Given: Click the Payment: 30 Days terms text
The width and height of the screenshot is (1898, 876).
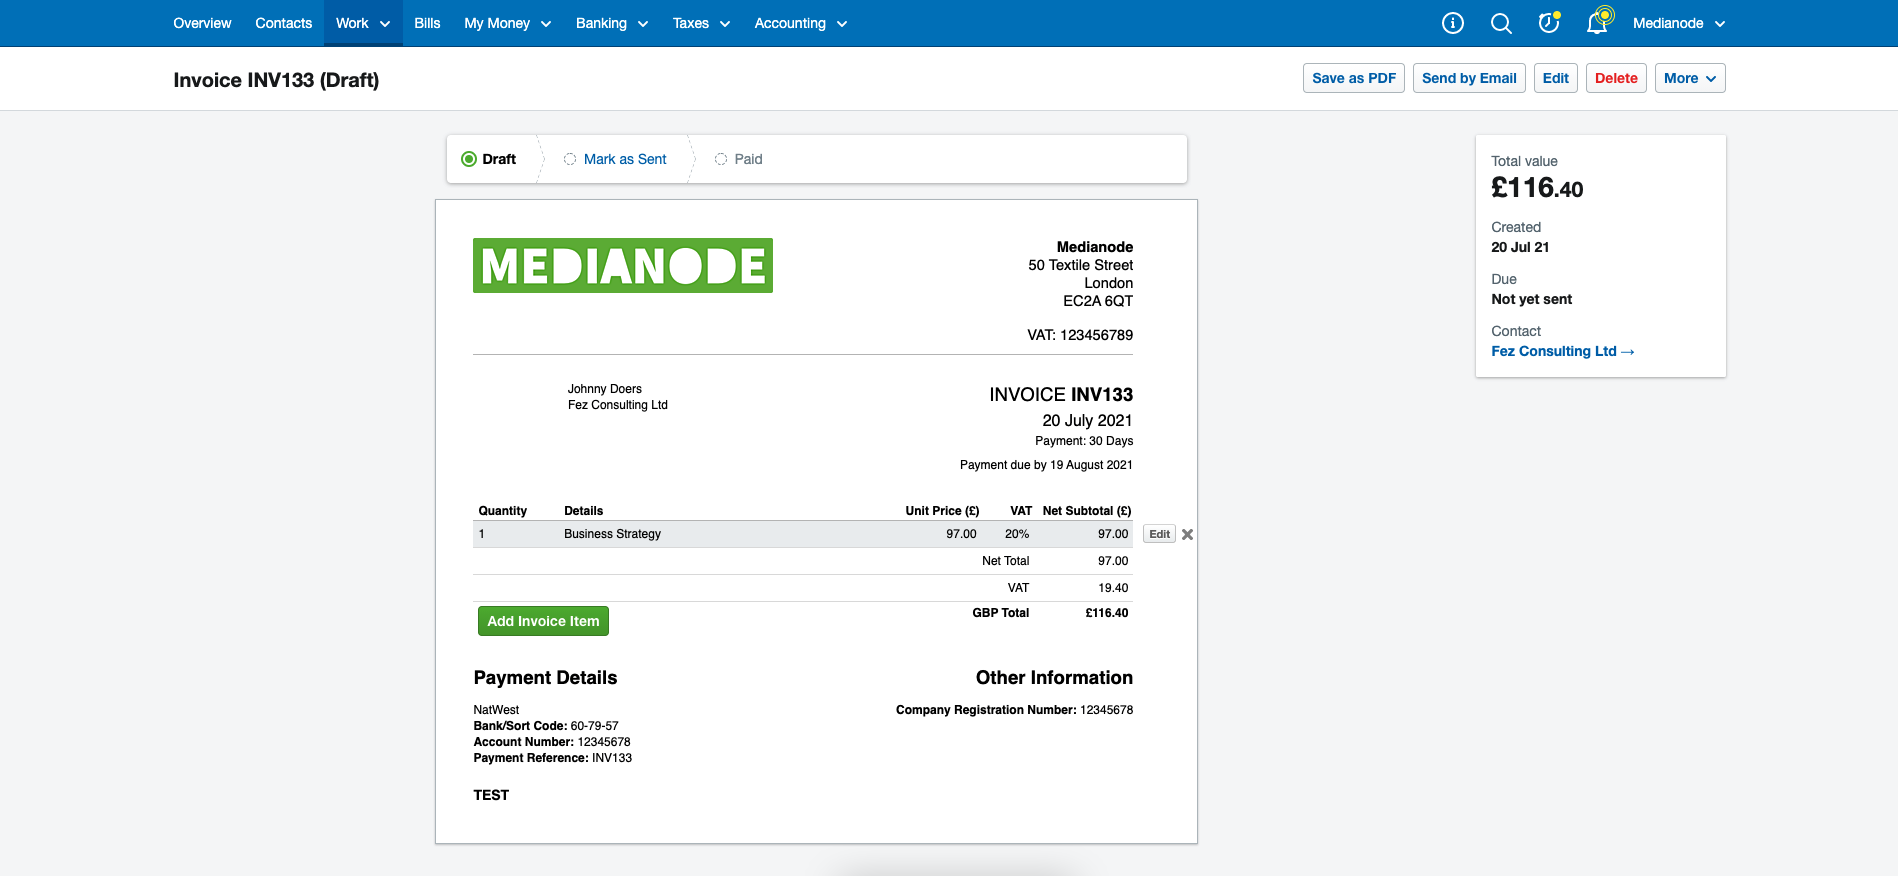Looking at the screenshot, I should (x=1084, y=441).
